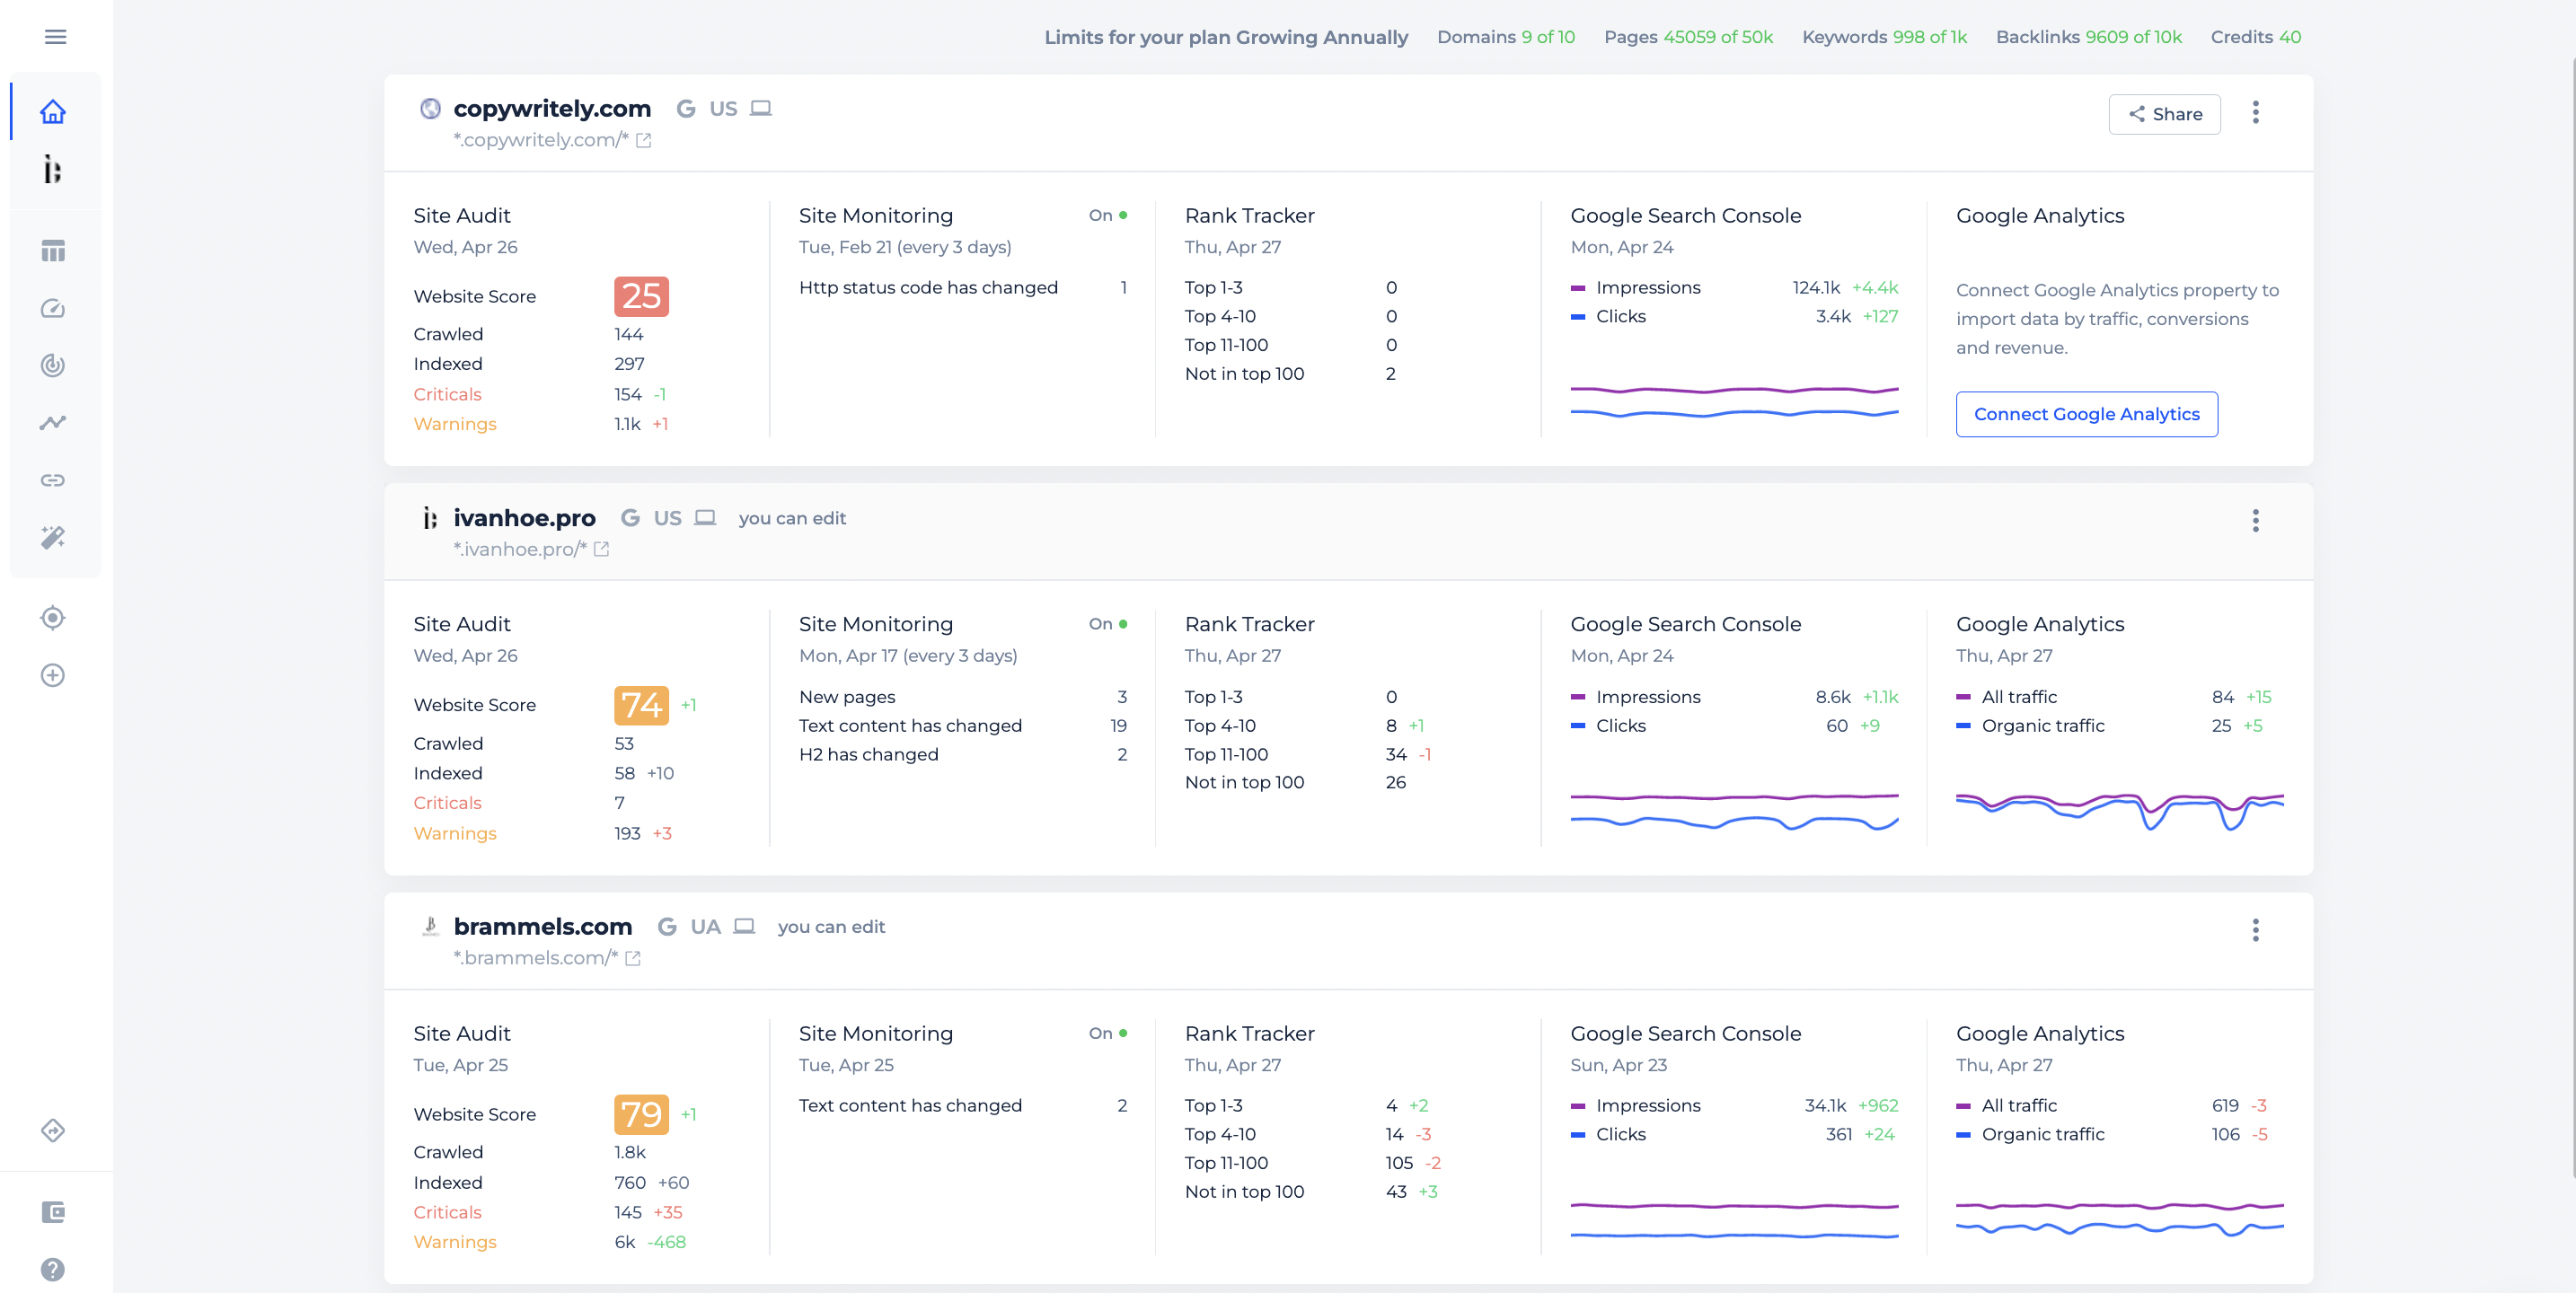
Task: Click Warnings in the ivanhoe.pro Site Audit
Action: (x=455, y=833)
